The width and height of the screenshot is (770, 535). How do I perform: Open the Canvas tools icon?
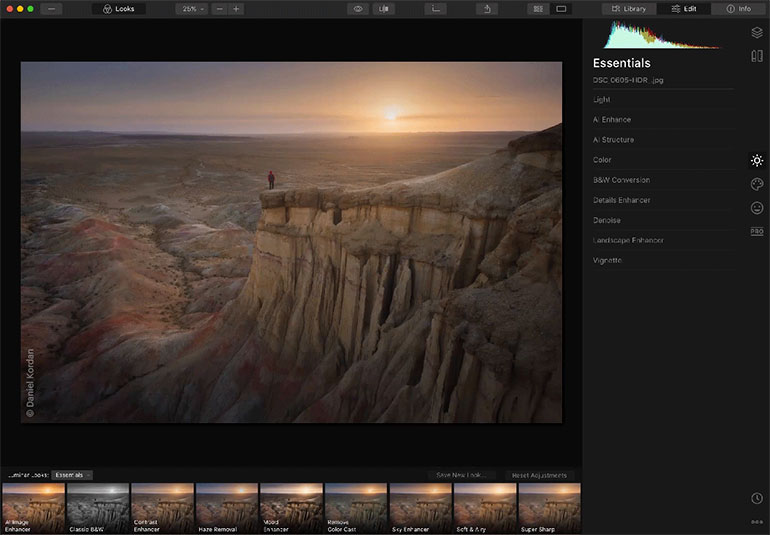click(757, 56)
